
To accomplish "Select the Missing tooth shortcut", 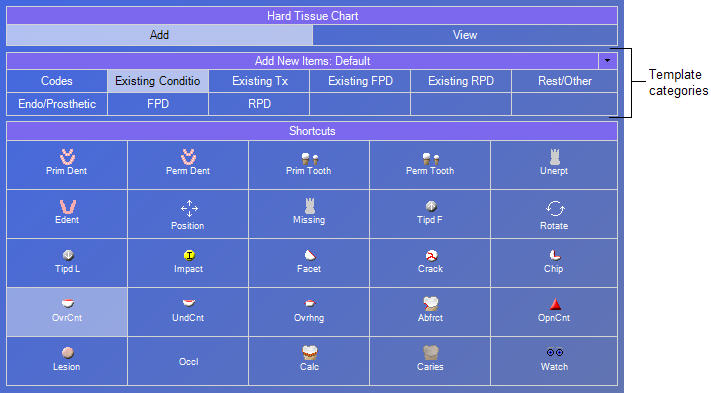I will point(309,214).
